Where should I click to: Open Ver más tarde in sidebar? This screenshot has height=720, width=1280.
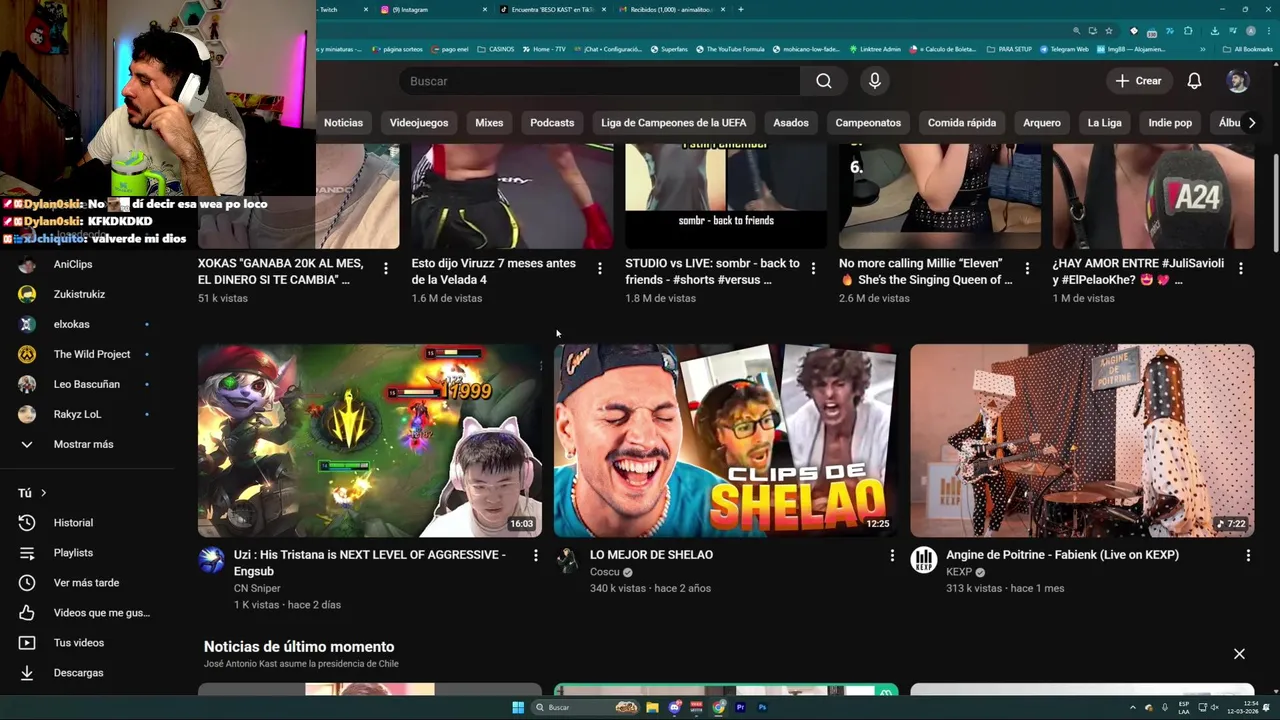87,583
